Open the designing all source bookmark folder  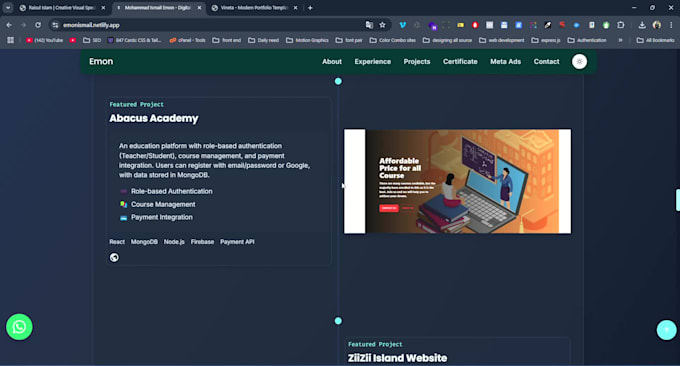447,40
